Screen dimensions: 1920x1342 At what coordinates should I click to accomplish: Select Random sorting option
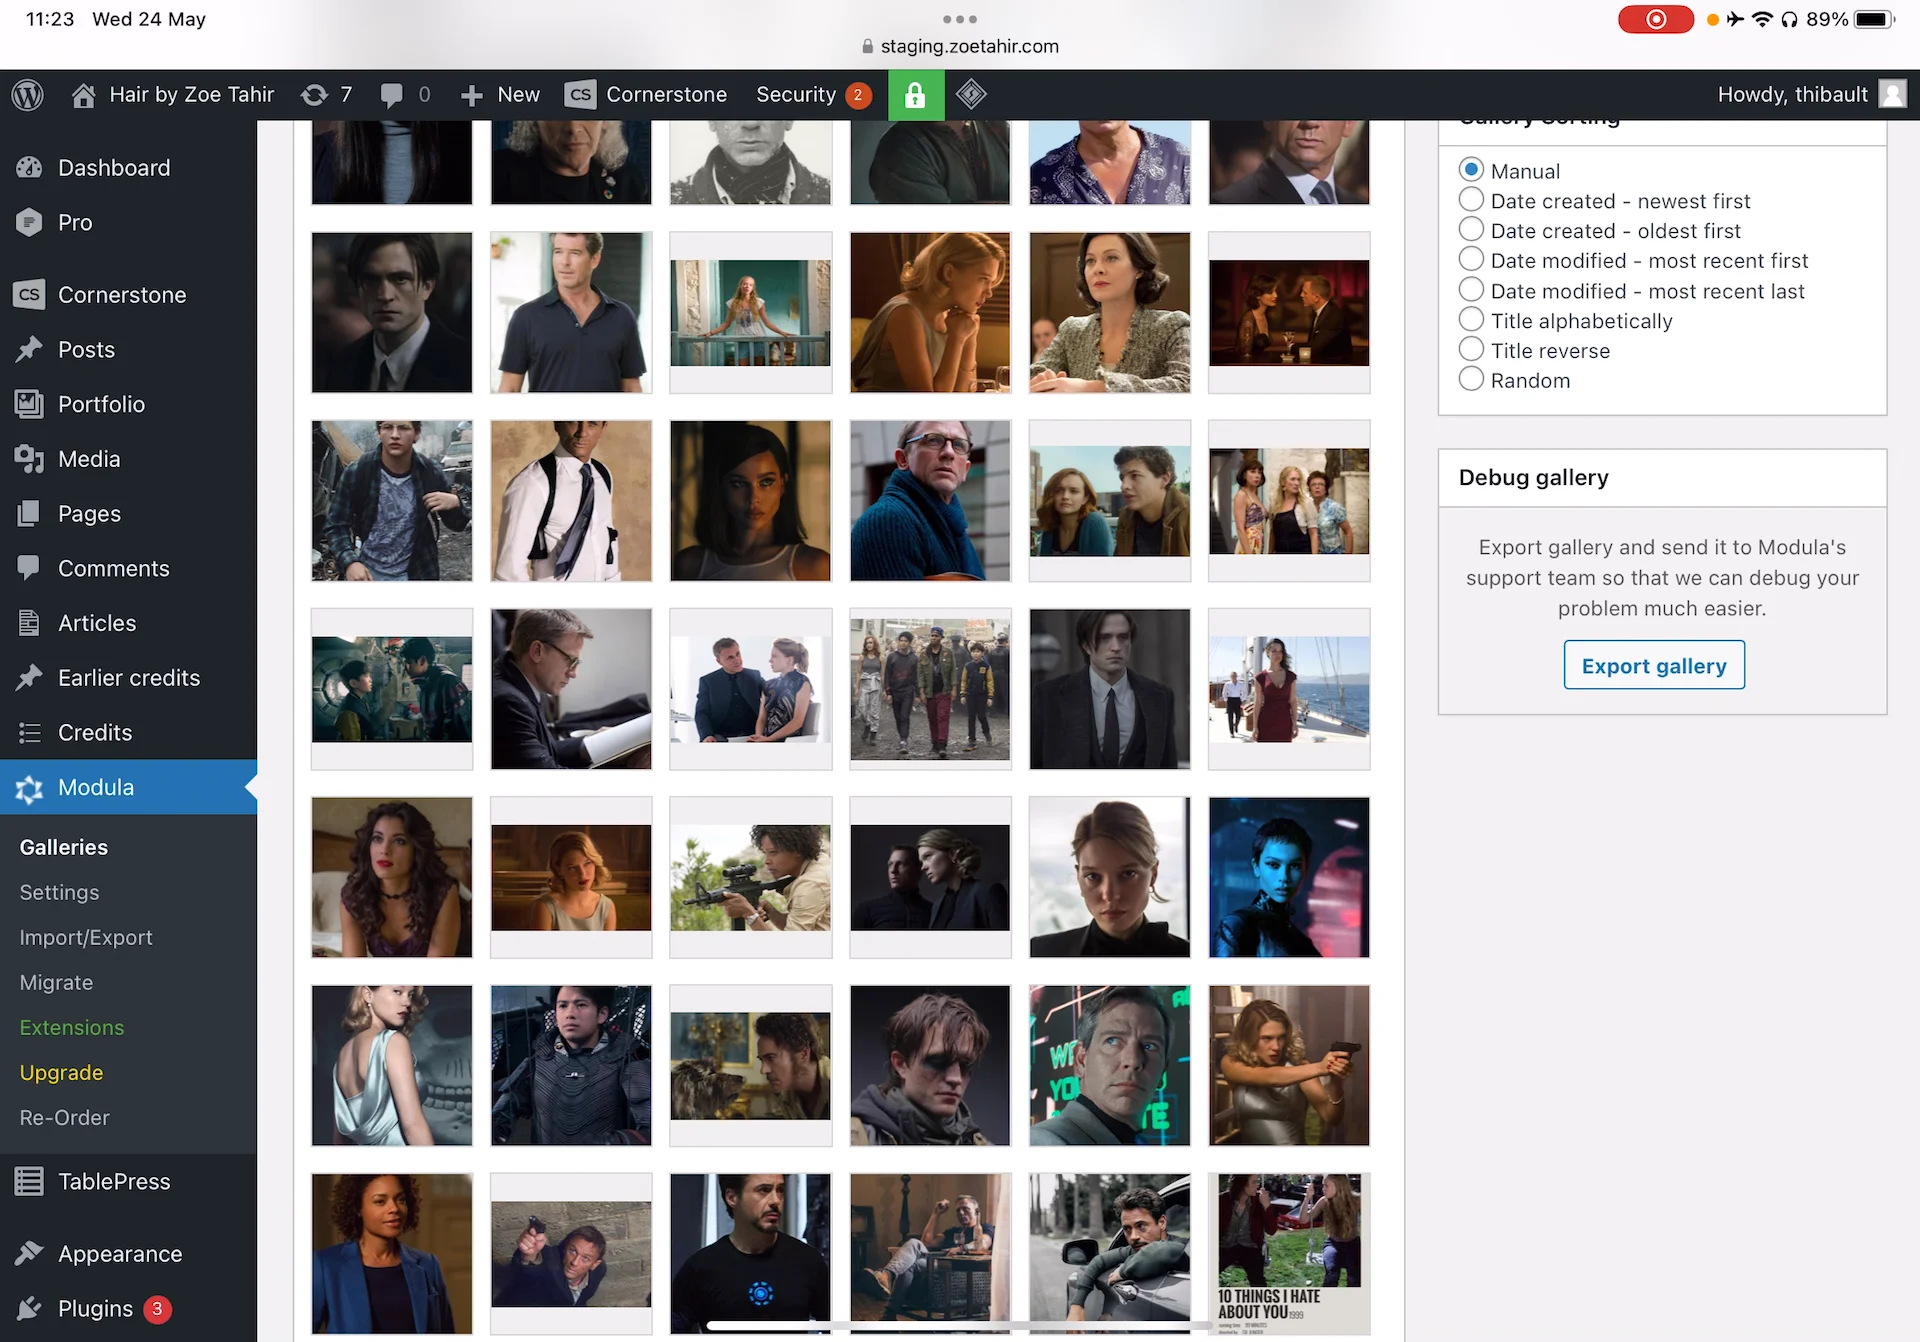[x=1471, y=380]
